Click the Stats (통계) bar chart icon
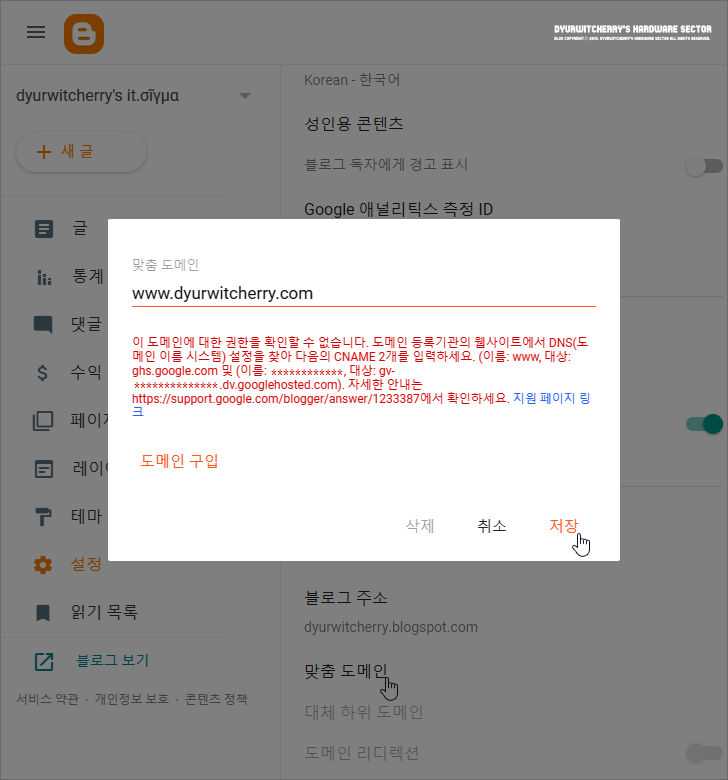Image resolution: width=728 pixels, height=780 pixels. [44, 277]
